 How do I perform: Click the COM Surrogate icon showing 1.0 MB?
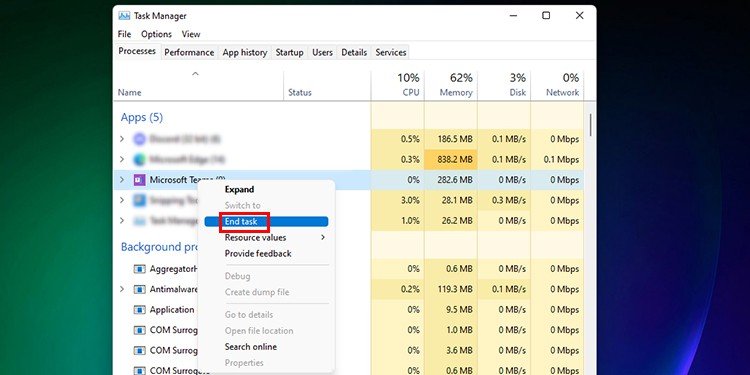coord(139,330)
